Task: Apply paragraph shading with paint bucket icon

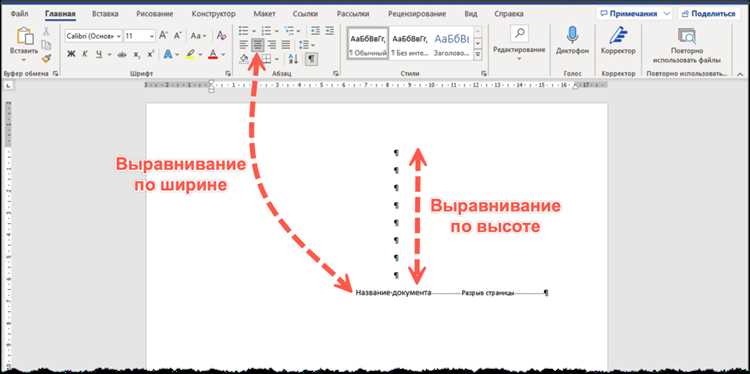Action: point(243,59)
